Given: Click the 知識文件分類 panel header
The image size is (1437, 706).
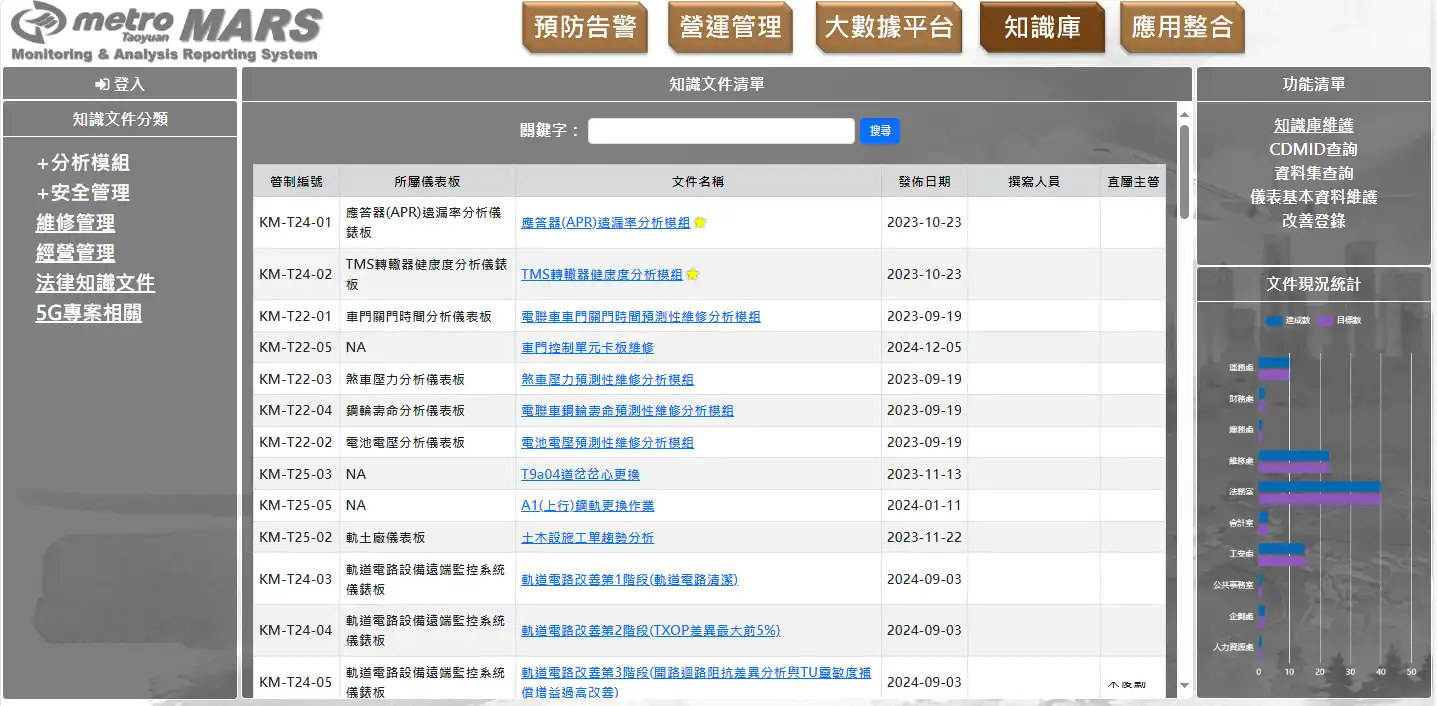Looking at the screenshot, I should point(120,119).
